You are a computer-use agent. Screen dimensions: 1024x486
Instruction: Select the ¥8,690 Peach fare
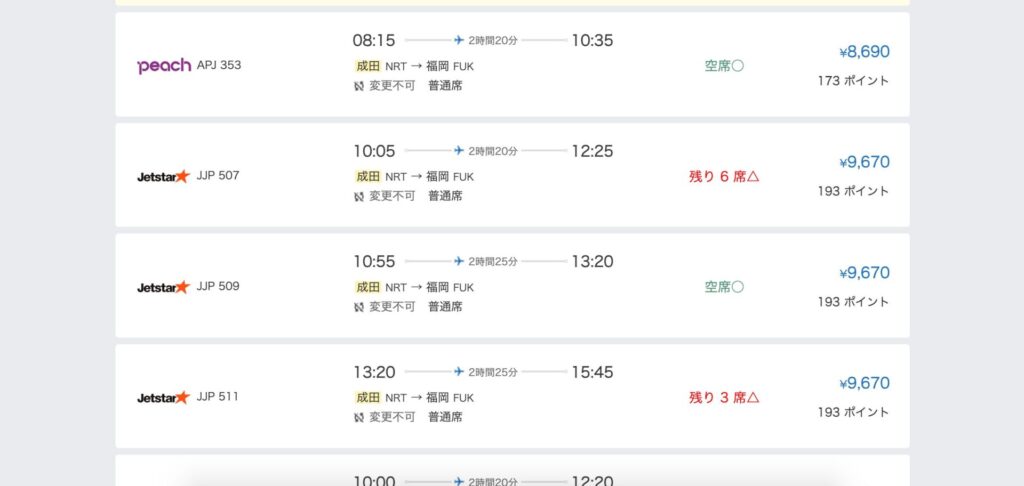[x=864, y=52]
